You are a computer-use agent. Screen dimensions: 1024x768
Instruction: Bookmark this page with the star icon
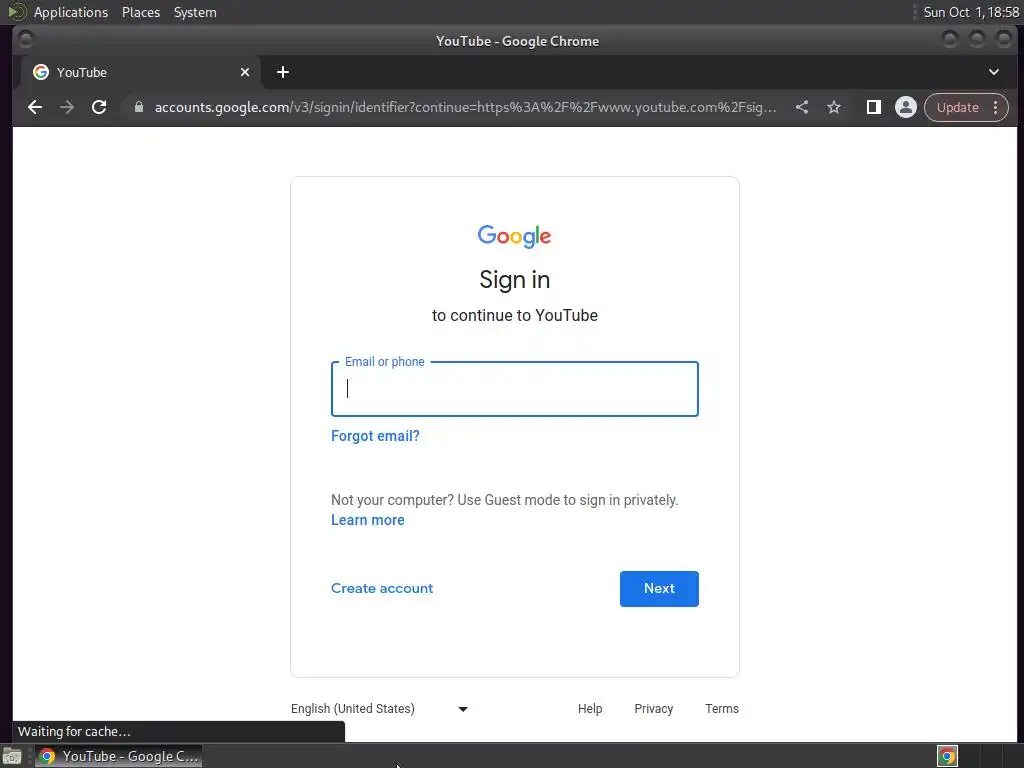click(834, 107)
